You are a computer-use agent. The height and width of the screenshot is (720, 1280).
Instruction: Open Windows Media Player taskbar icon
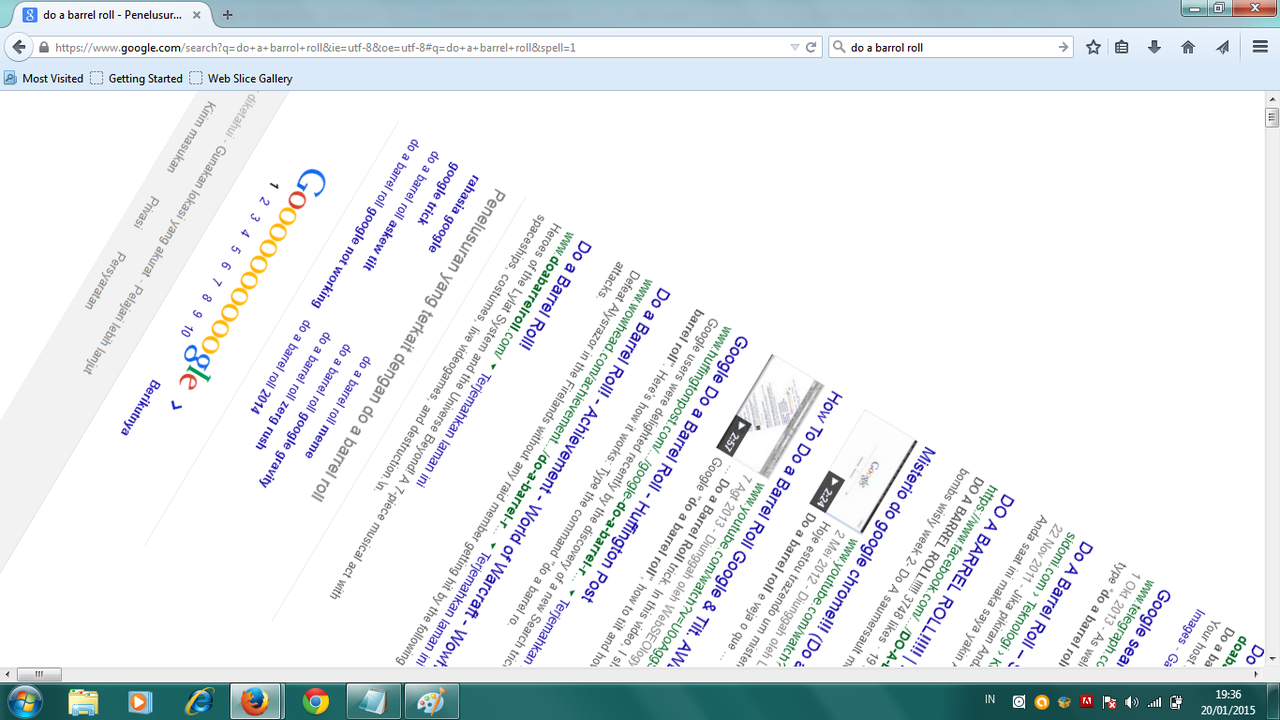tap(141, 702)
